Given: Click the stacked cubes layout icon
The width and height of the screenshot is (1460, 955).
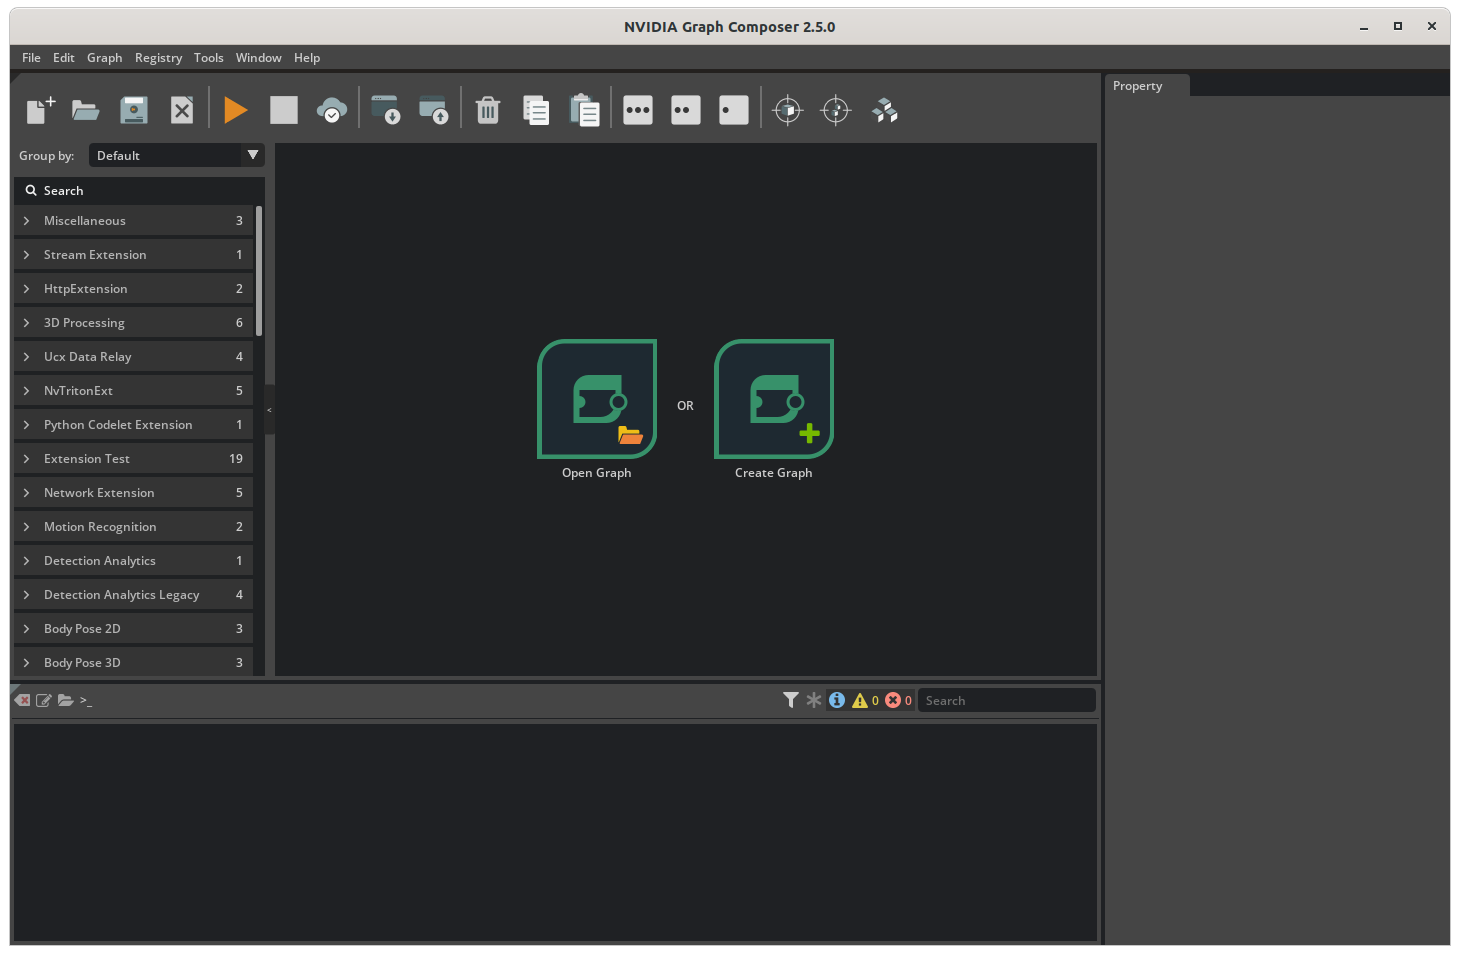Looking at the screenshot, I should tap(884, 110).
